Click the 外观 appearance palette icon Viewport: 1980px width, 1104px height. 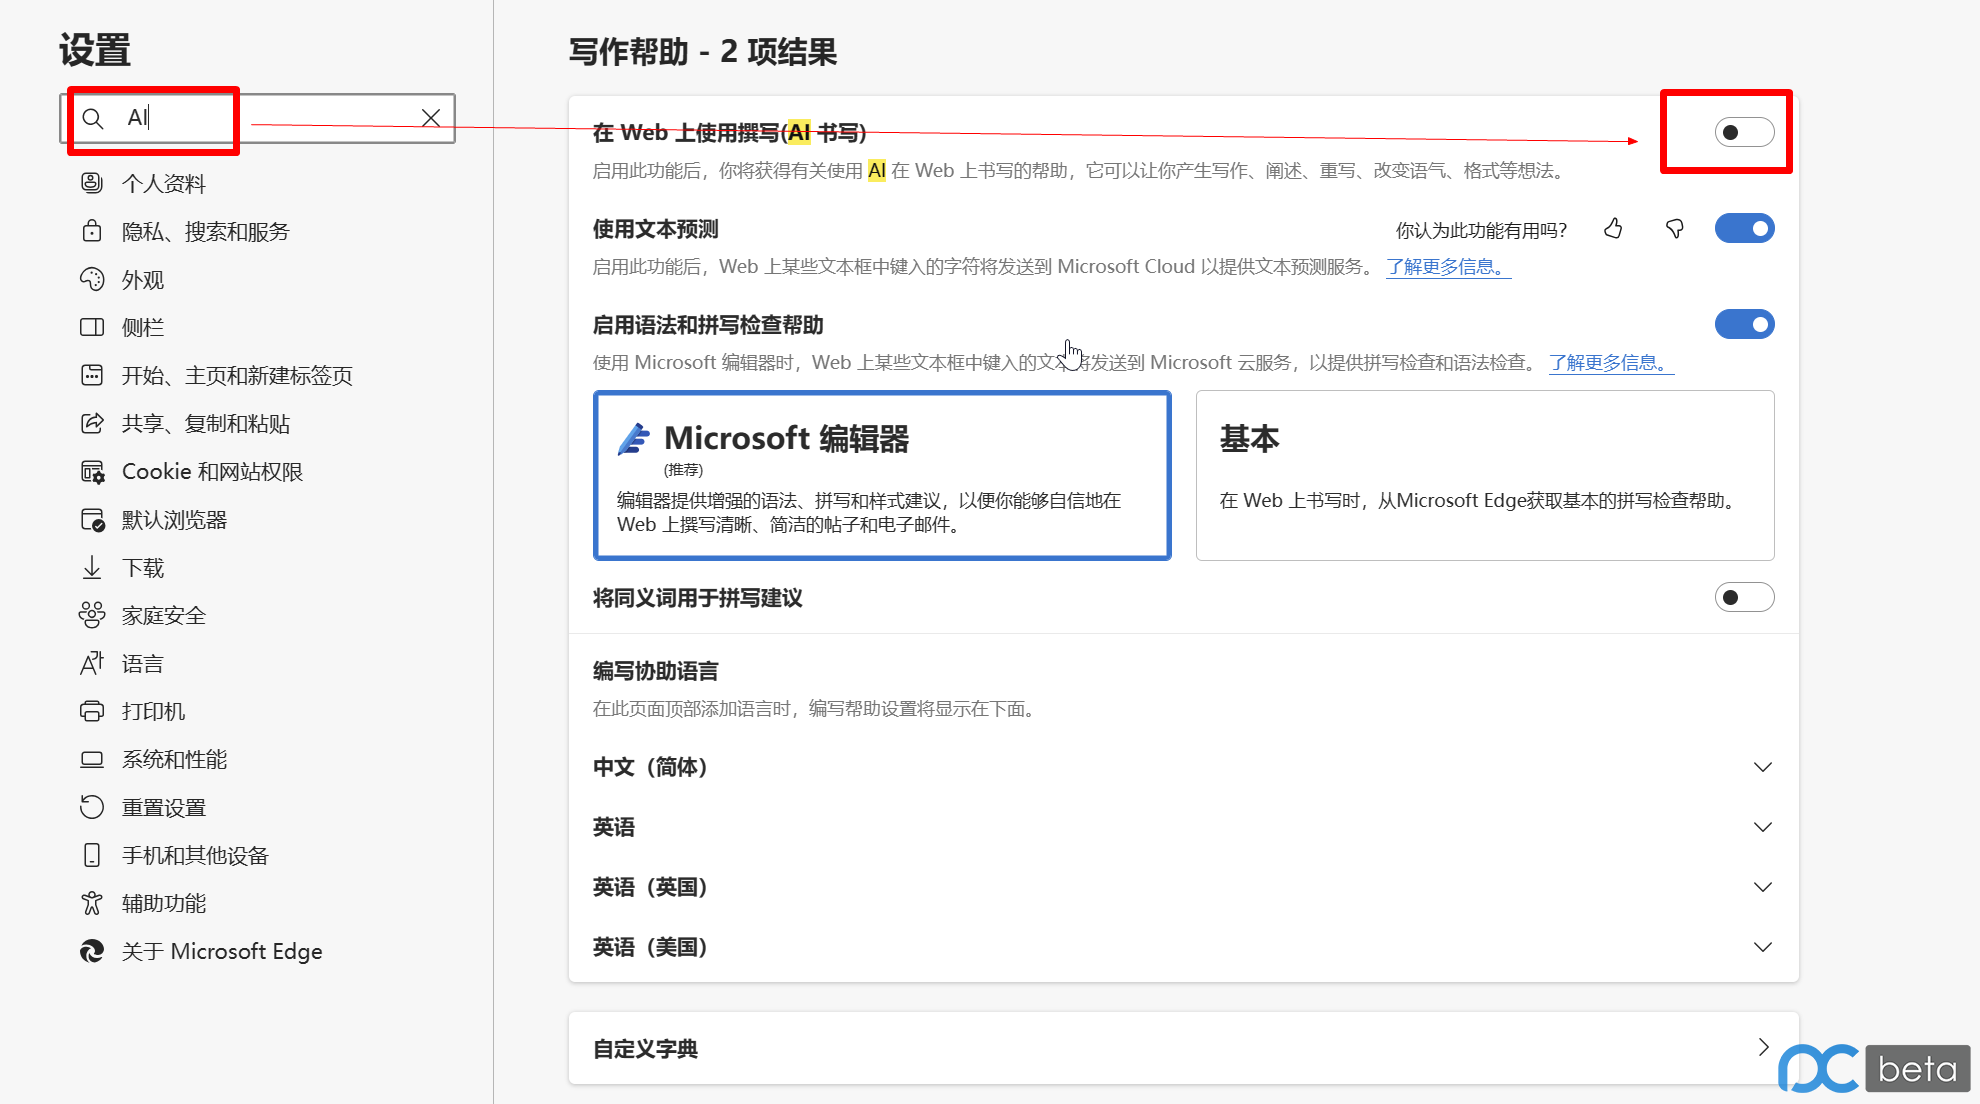tap(92, 279)
